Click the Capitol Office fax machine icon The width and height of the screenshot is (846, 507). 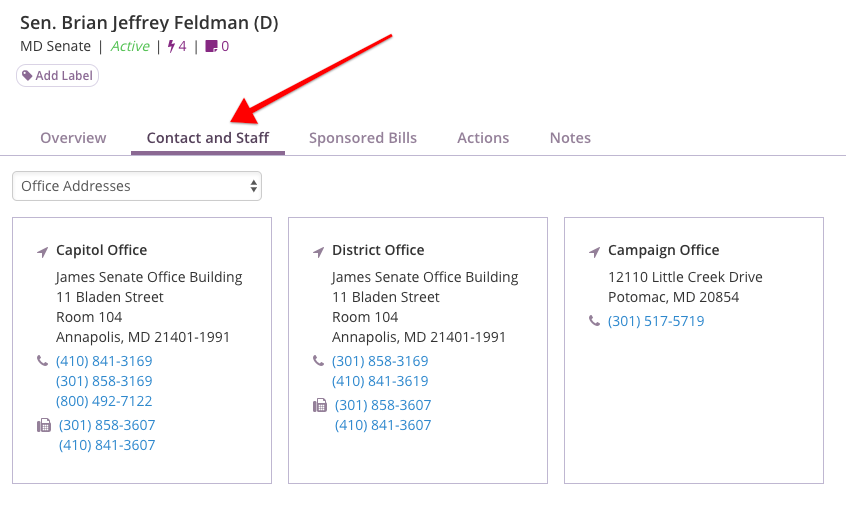point(44,426)
